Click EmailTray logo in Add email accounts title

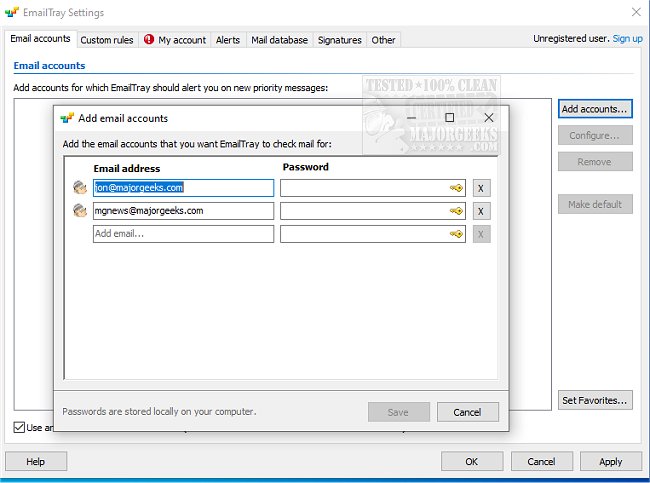pyautogui.click(x=67, y=118)
